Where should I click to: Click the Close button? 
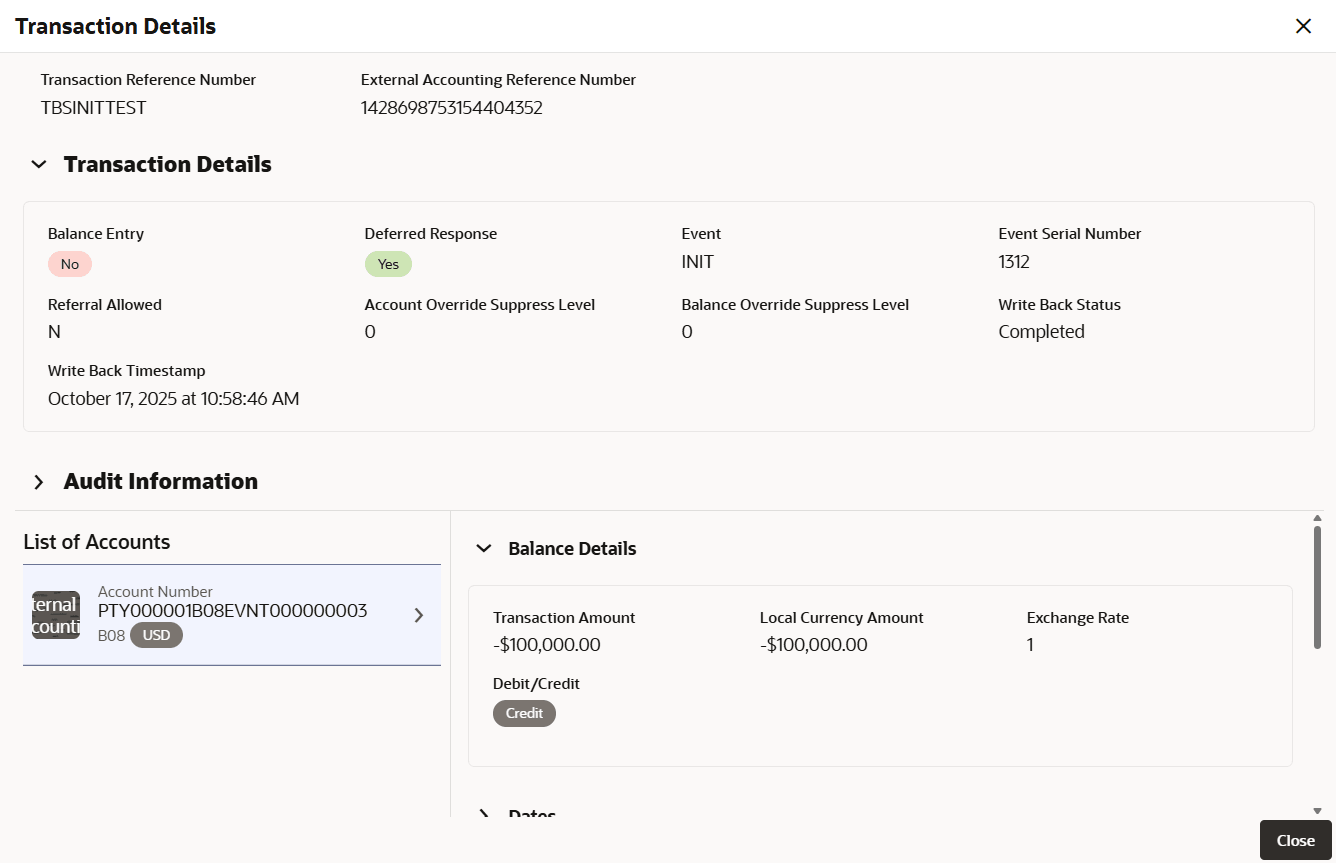pos(1295,840)
